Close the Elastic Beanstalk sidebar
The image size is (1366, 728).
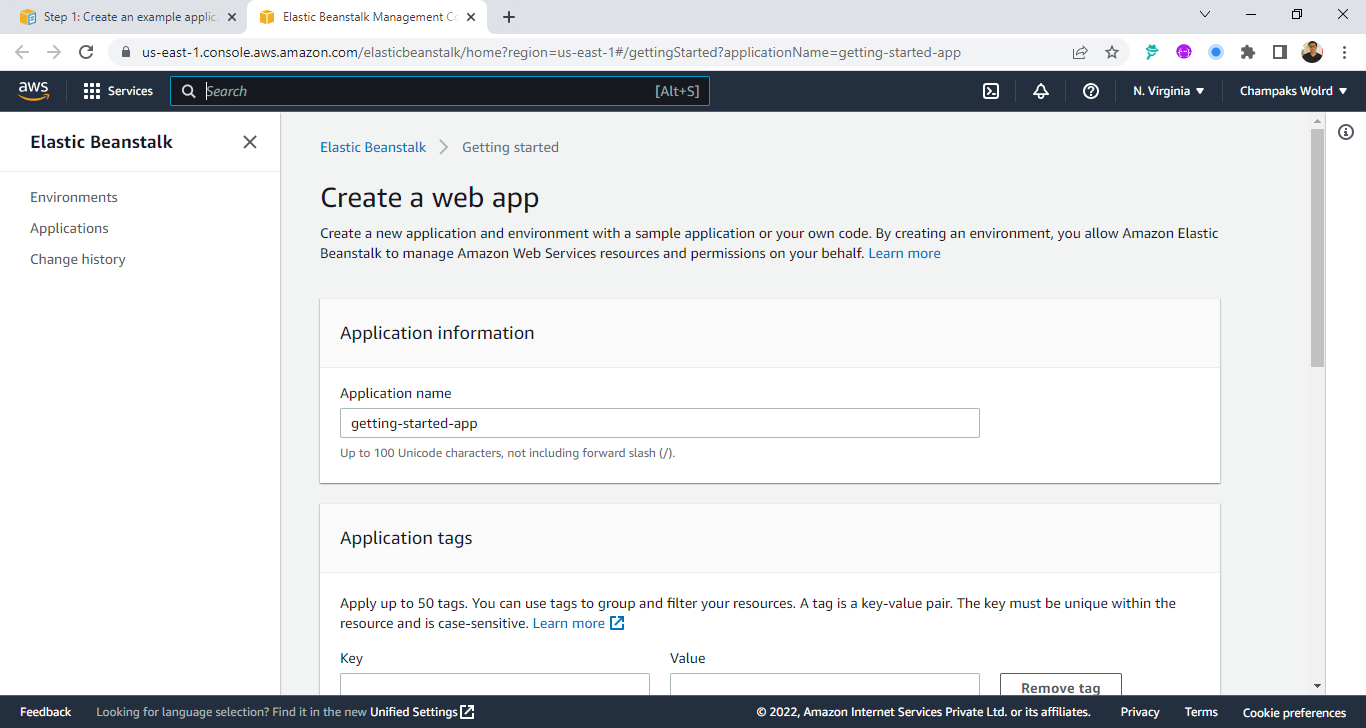click(250, 142)
